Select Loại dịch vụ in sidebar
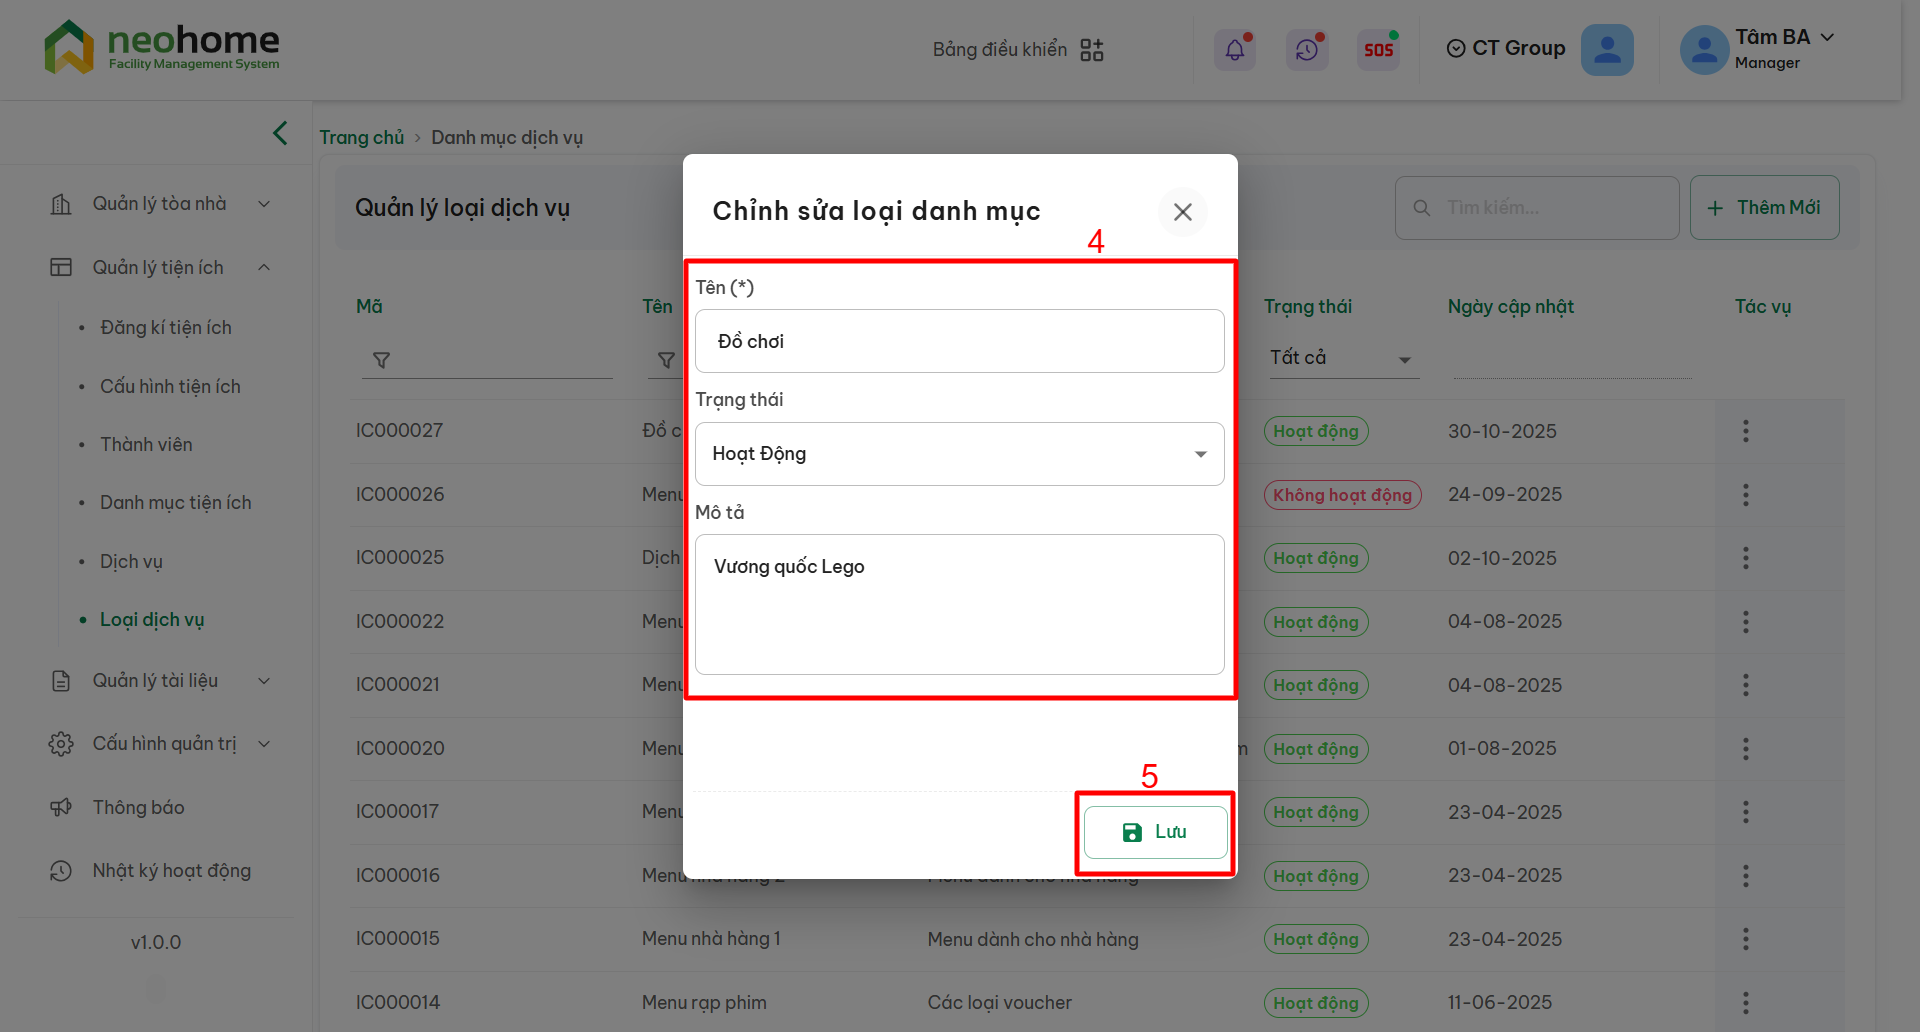This screenshot has height=1032, width=1920. click(x=152, y=620)
